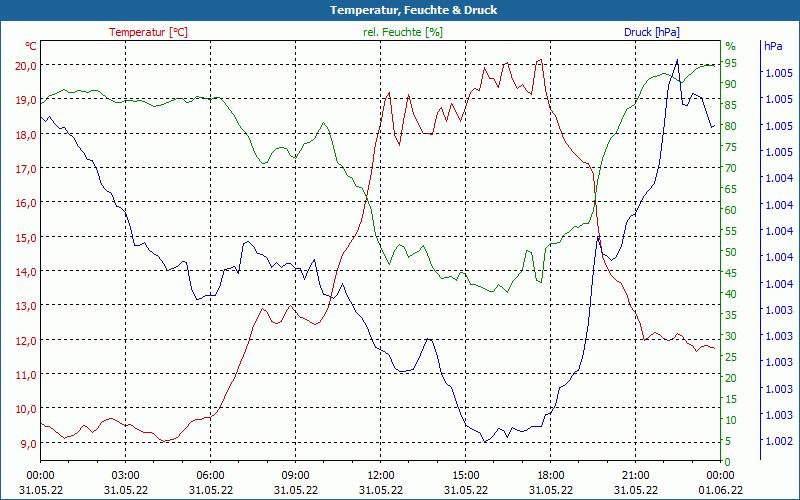Click the chart title 'Temperatur, Feuchte & Druck'
Viewport: 800px width, 500px height.
pyautogui.click(x=413, y=10)
